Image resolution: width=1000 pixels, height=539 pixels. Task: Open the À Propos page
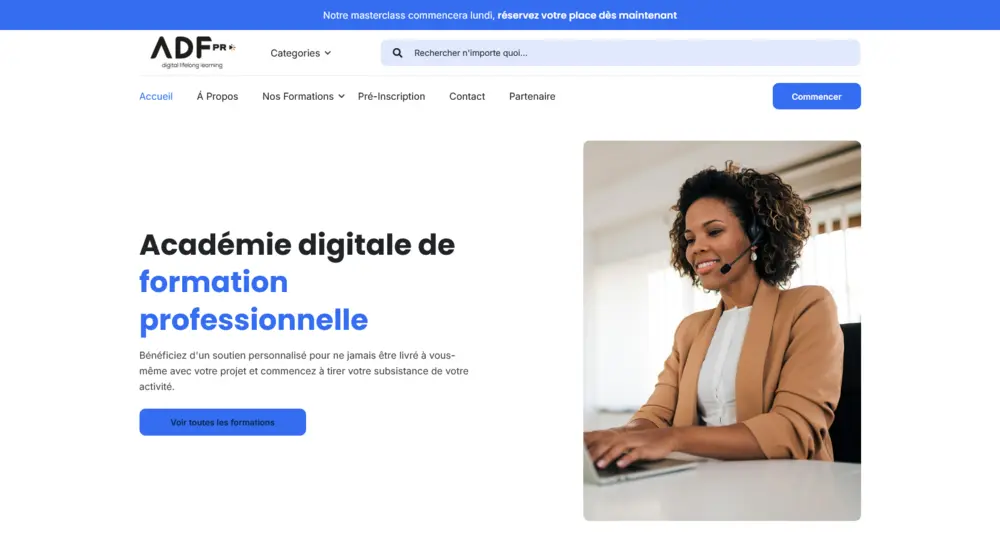[x=217, y=96]
